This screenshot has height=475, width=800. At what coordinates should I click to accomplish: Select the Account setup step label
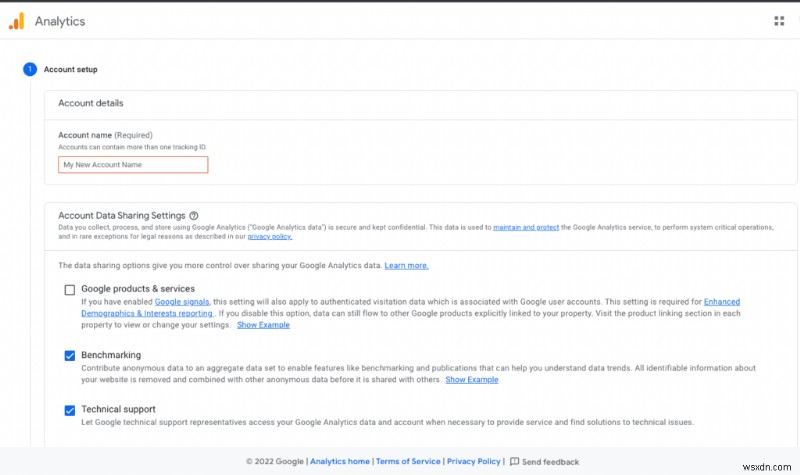[x=70, y=69]
